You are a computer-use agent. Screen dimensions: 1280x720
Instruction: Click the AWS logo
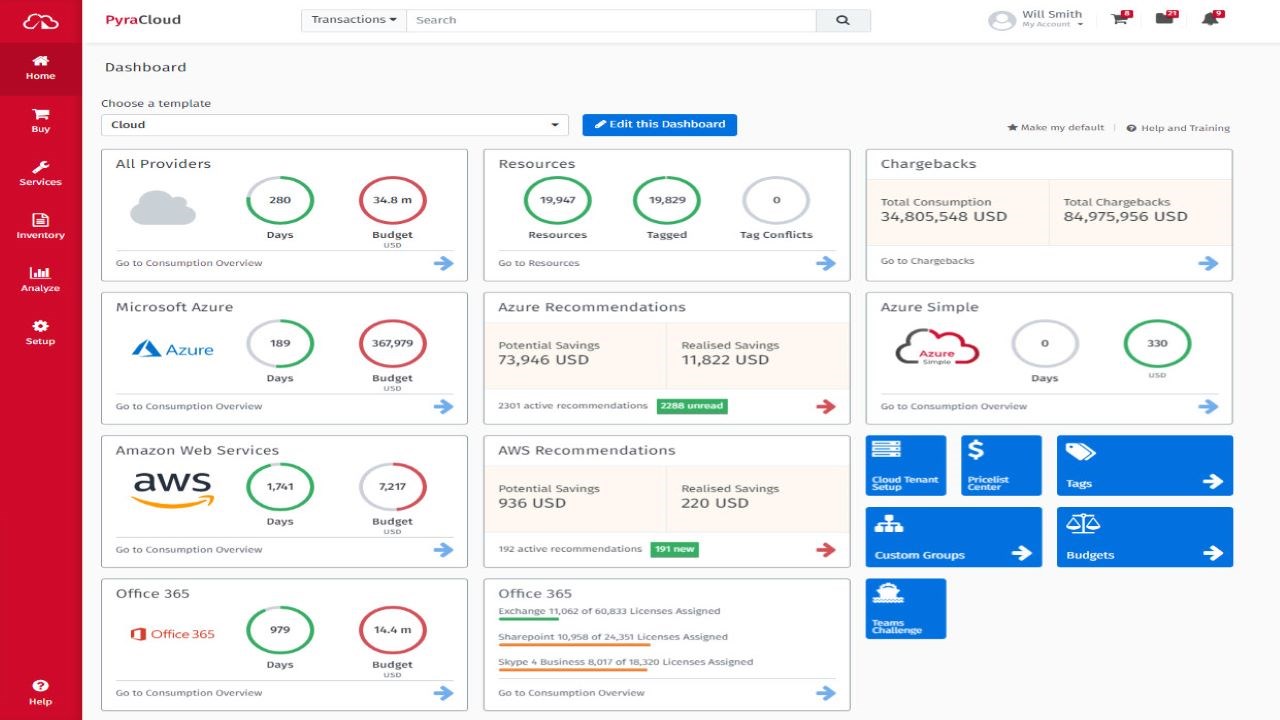[x=173, y=489]
